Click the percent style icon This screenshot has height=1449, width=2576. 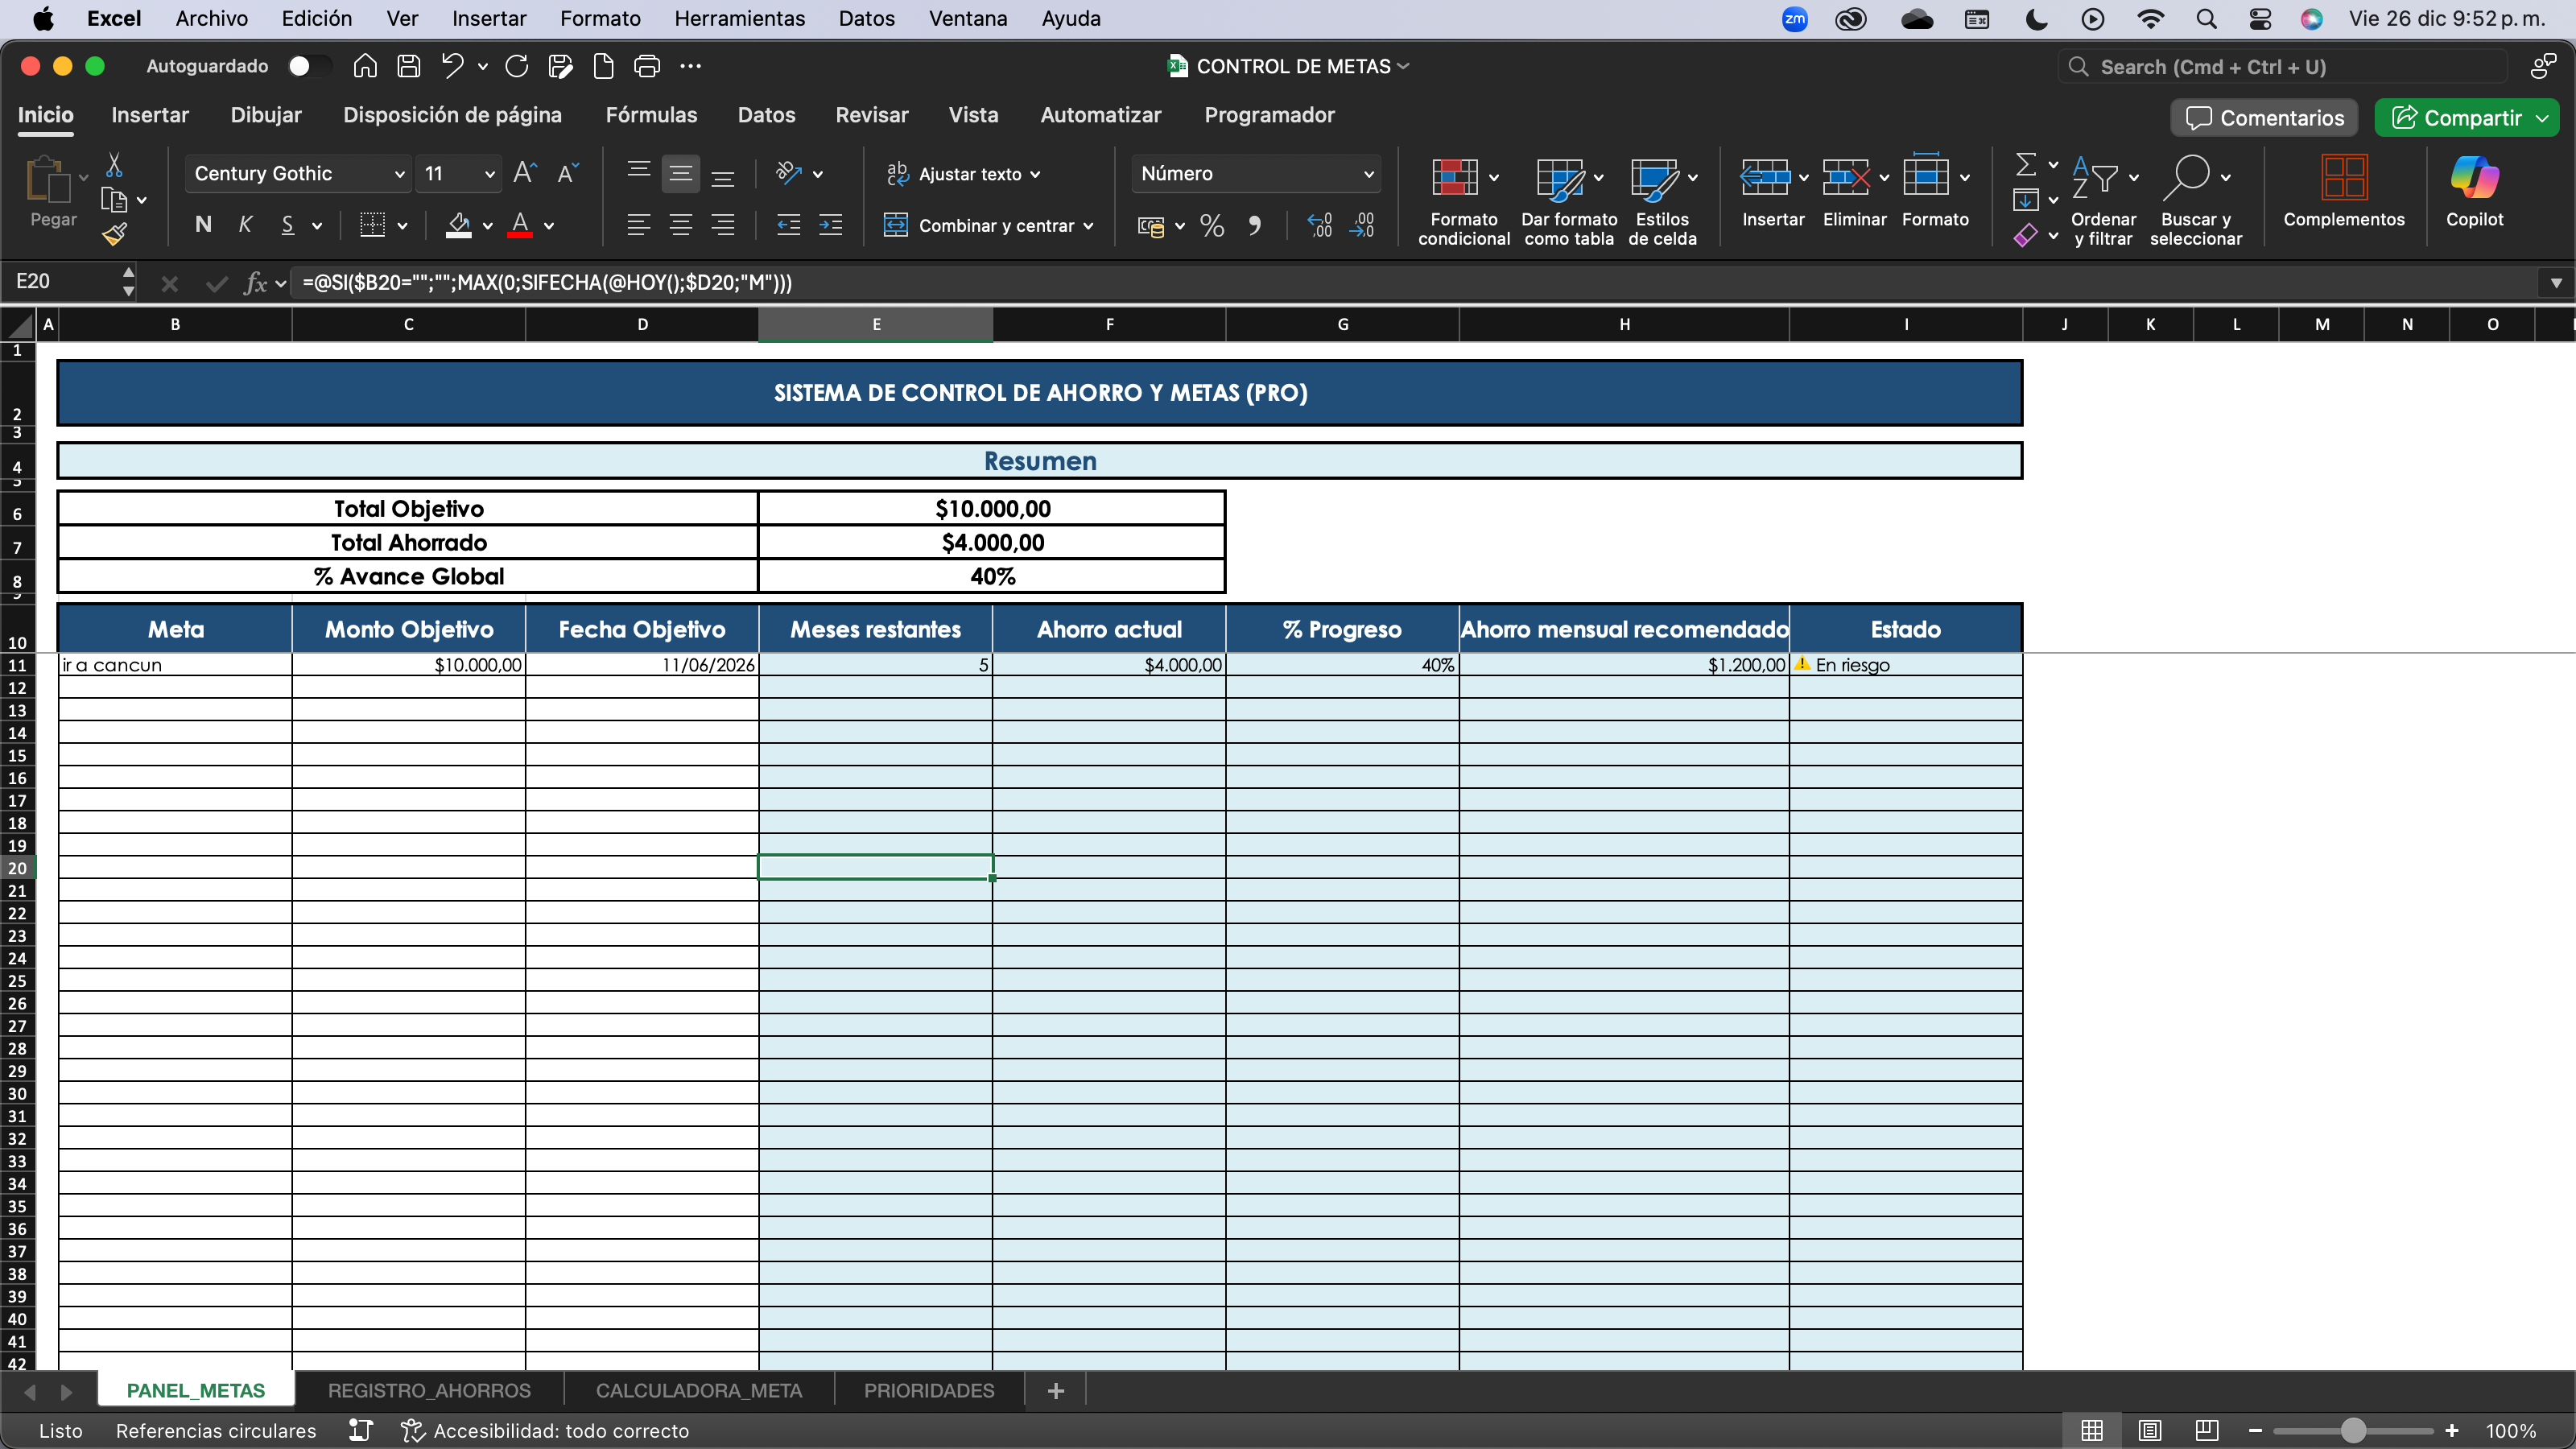click(1212, 226)
